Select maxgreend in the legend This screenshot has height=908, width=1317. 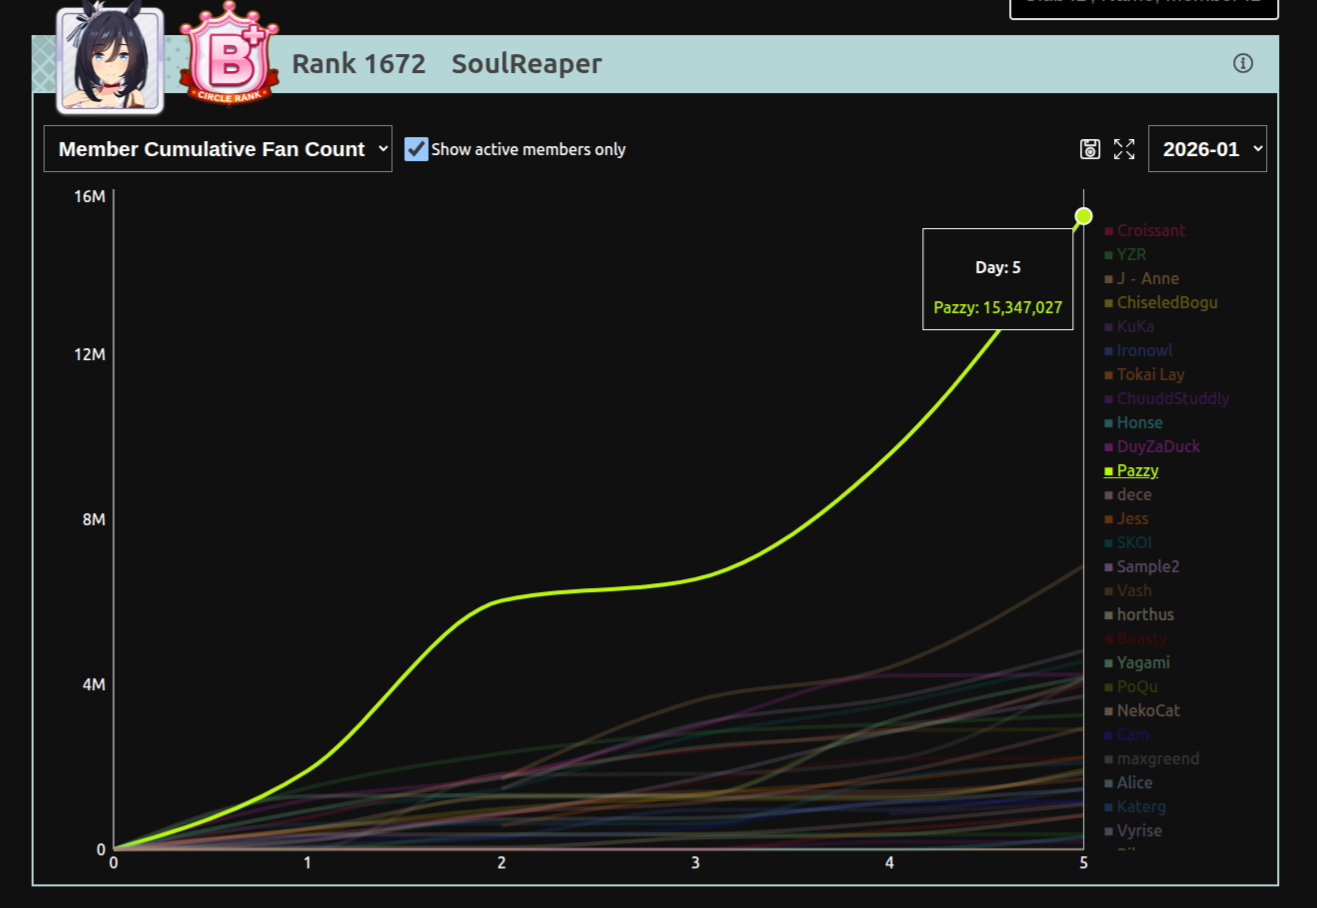(1152, 758)
